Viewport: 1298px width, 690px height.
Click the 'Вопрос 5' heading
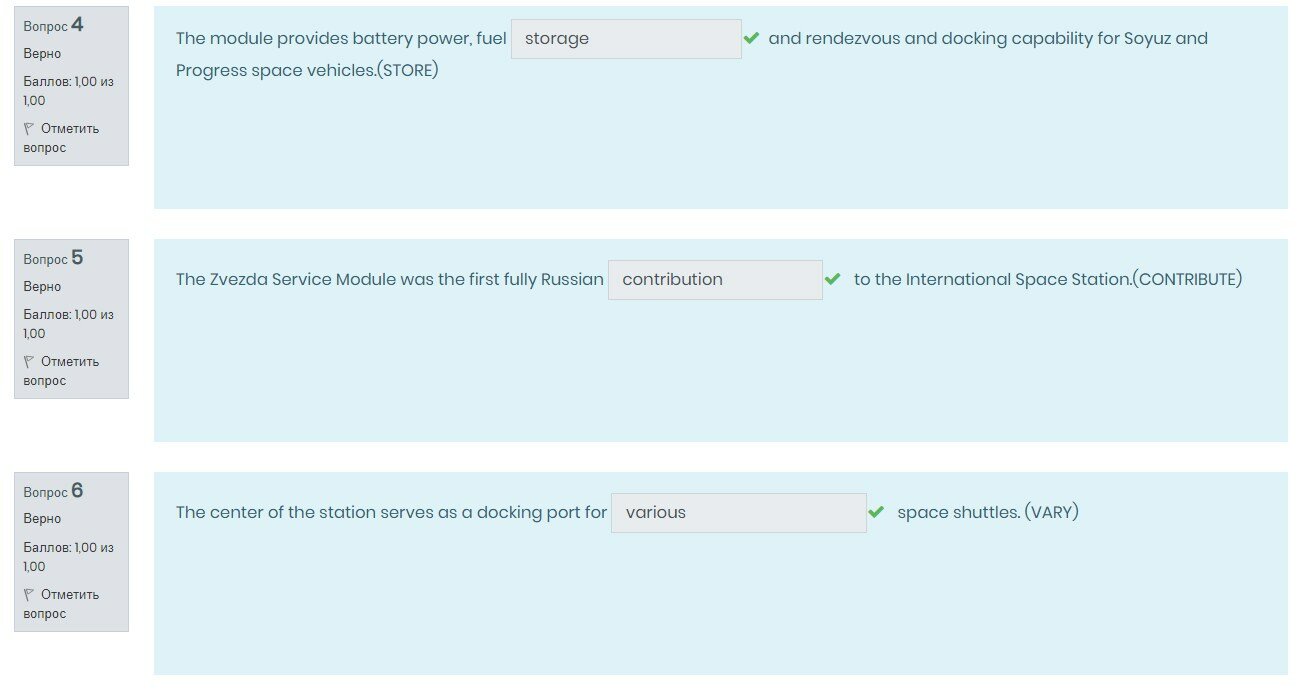(54, 259)
